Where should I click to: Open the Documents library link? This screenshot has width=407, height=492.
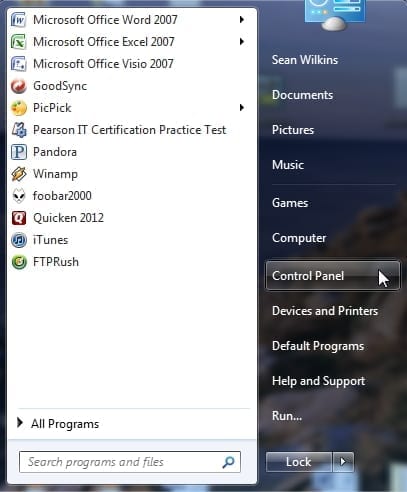tap(302, 95)
